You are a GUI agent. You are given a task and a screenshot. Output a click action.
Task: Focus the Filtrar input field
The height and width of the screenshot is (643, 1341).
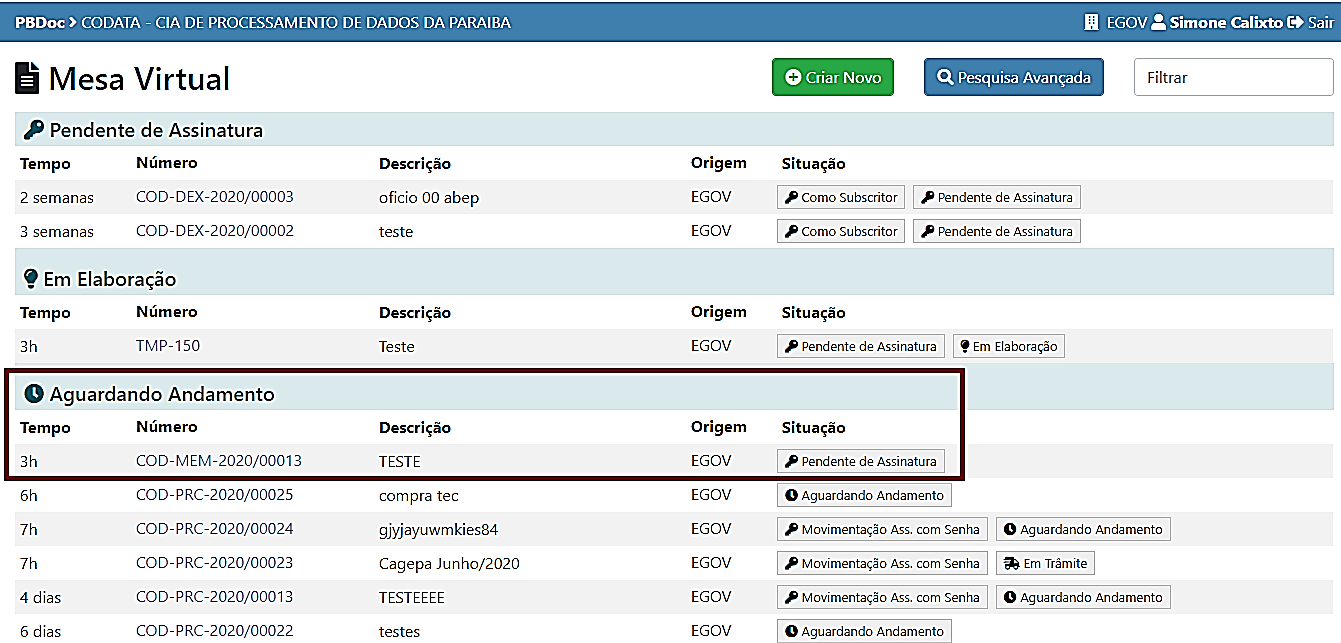point(1233,77)
